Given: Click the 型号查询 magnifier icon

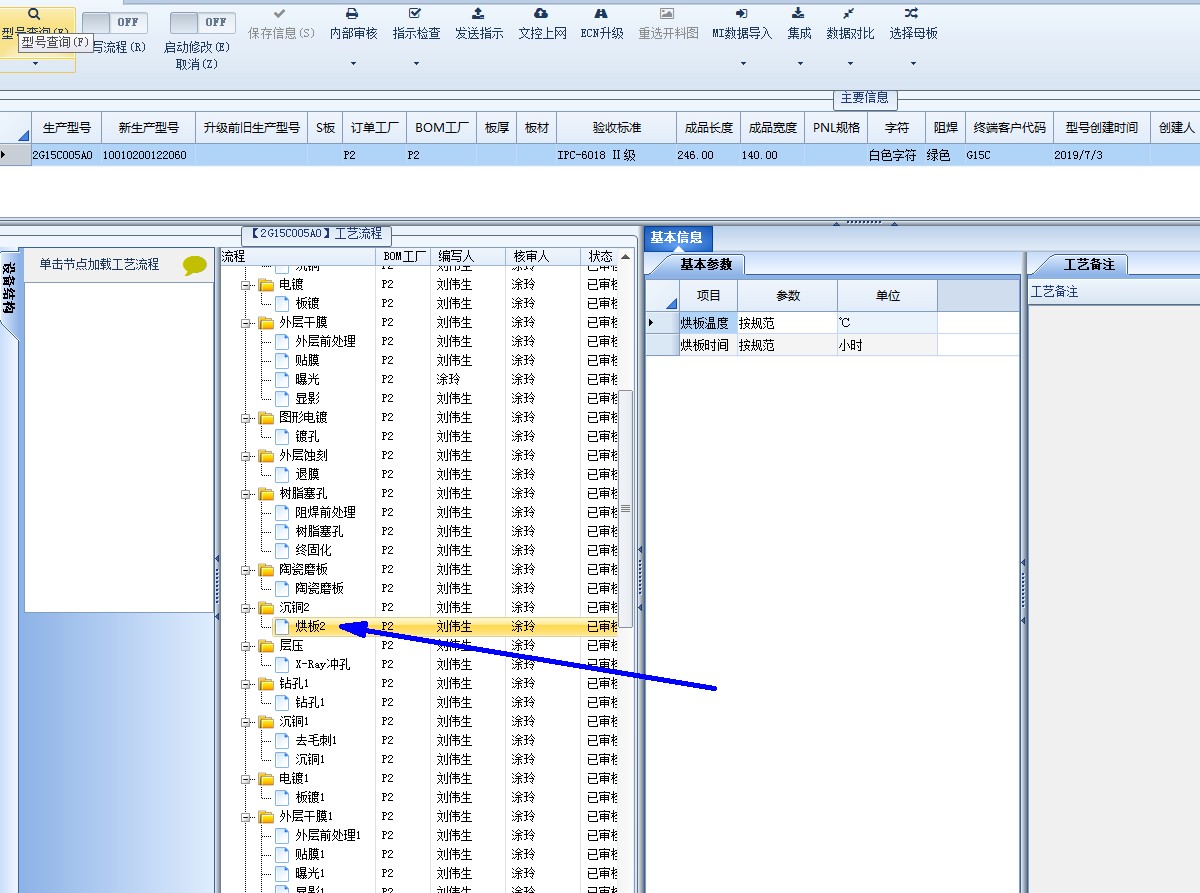Looking at the screenshot, I should pyautogui.click(x=34, y=14).
